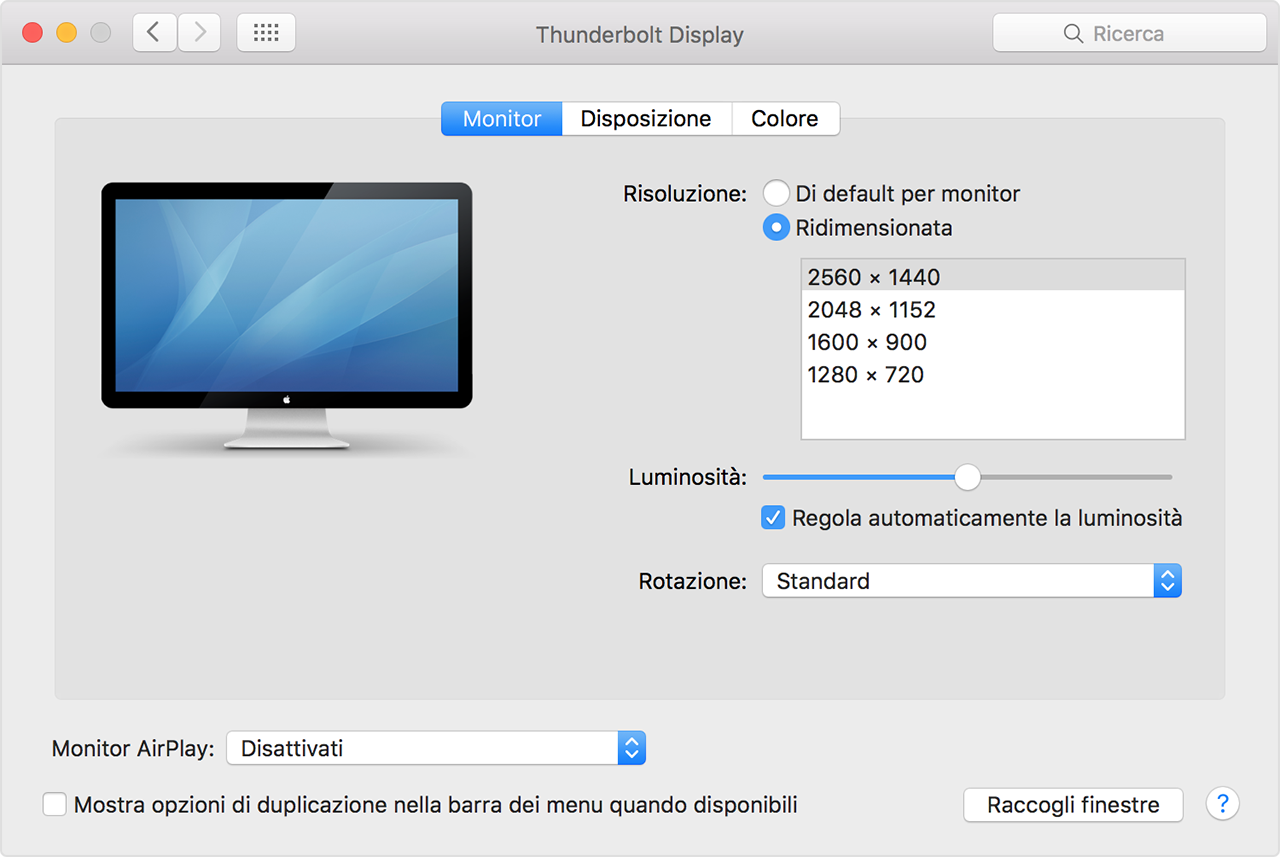
Task: Select the "Ridimensionata" radio button
Action: [776, 228]
